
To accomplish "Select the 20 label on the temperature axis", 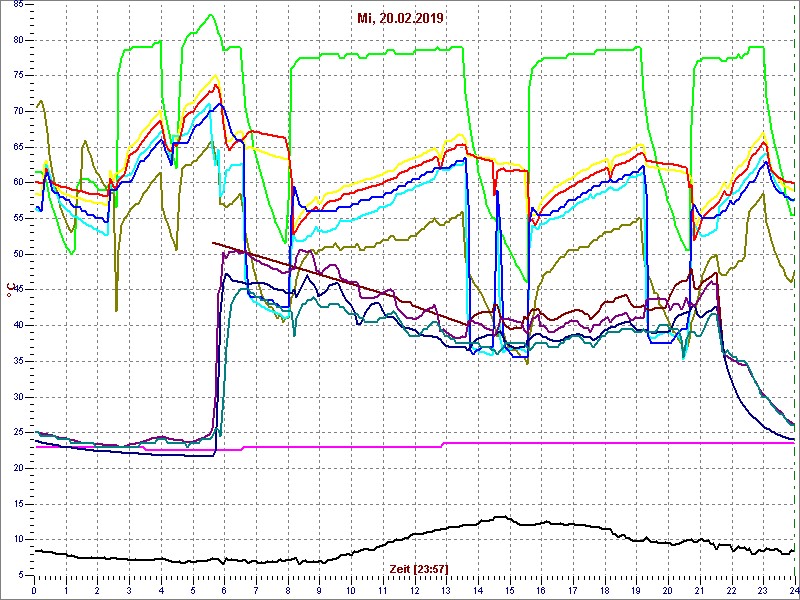I will 18,468.
